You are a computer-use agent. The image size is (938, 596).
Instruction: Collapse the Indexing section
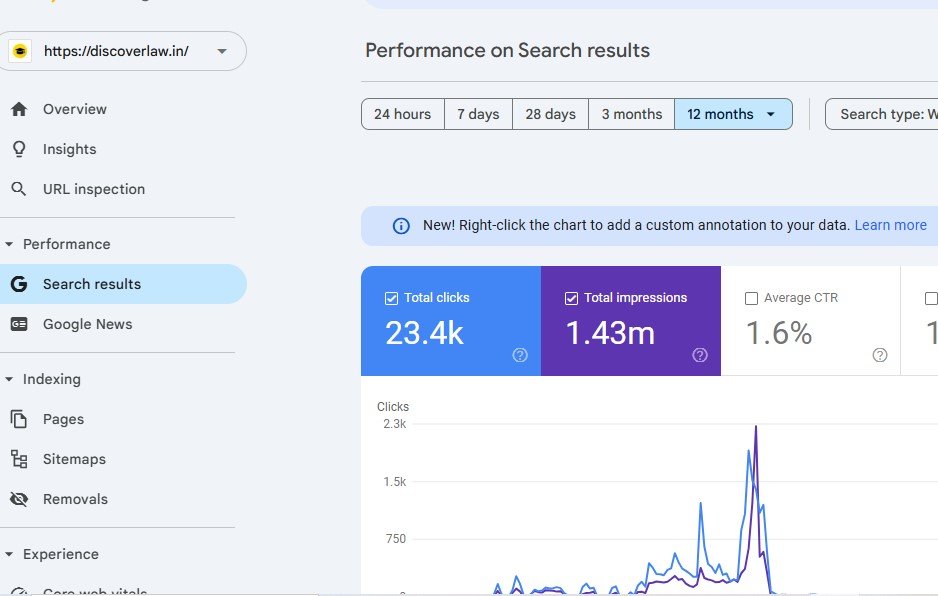pos(10,379)
